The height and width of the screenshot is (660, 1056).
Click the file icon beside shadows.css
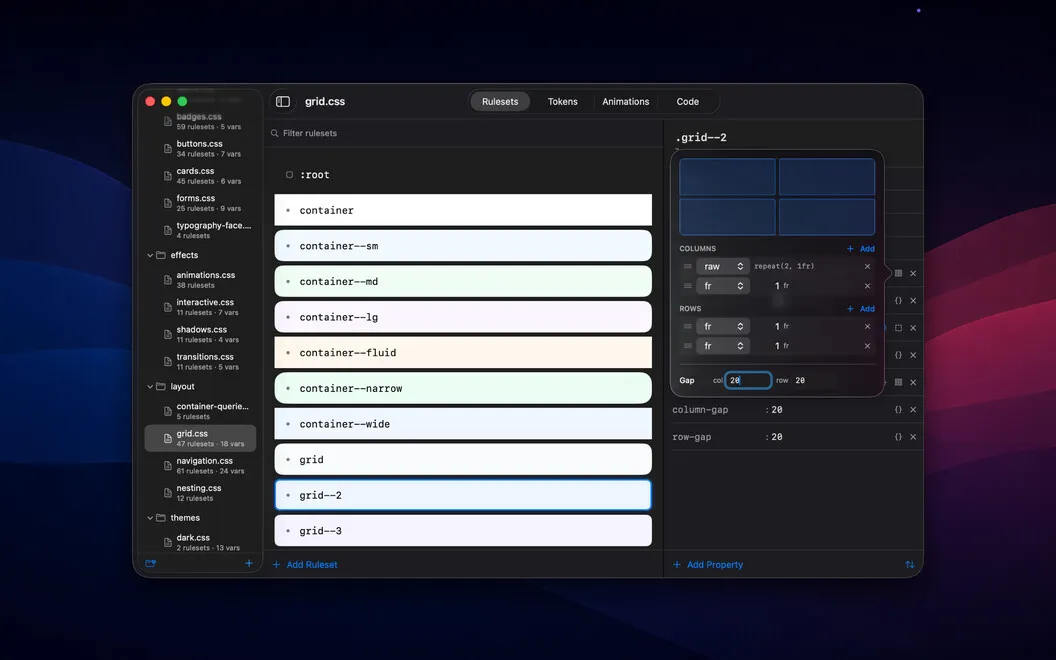pyautogui.click(x=168, y=335)
